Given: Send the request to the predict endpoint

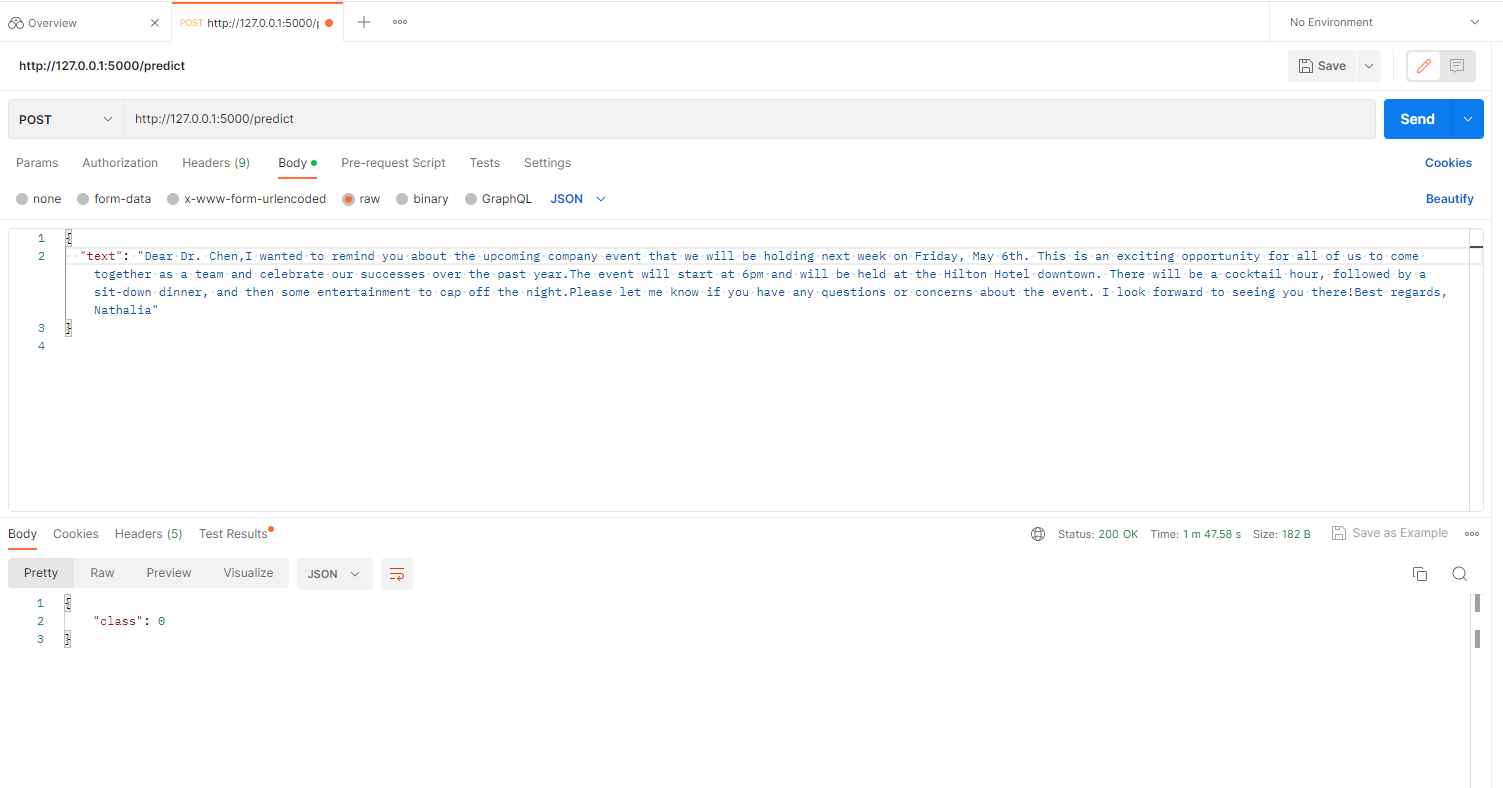Looking at the screenshot, I should [x=1417, y=118].
